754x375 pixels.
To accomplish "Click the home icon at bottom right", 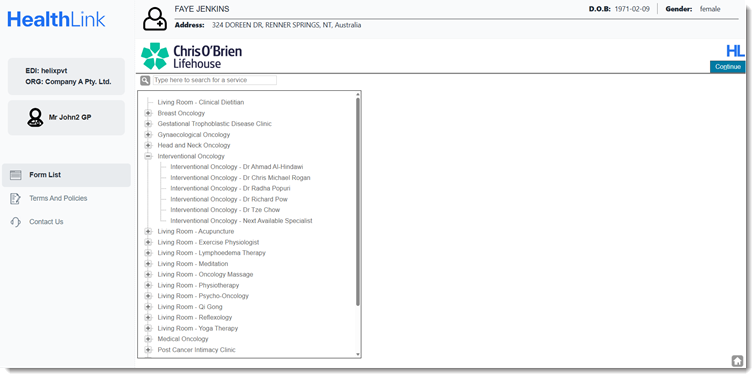I will (x=737, y=361).
